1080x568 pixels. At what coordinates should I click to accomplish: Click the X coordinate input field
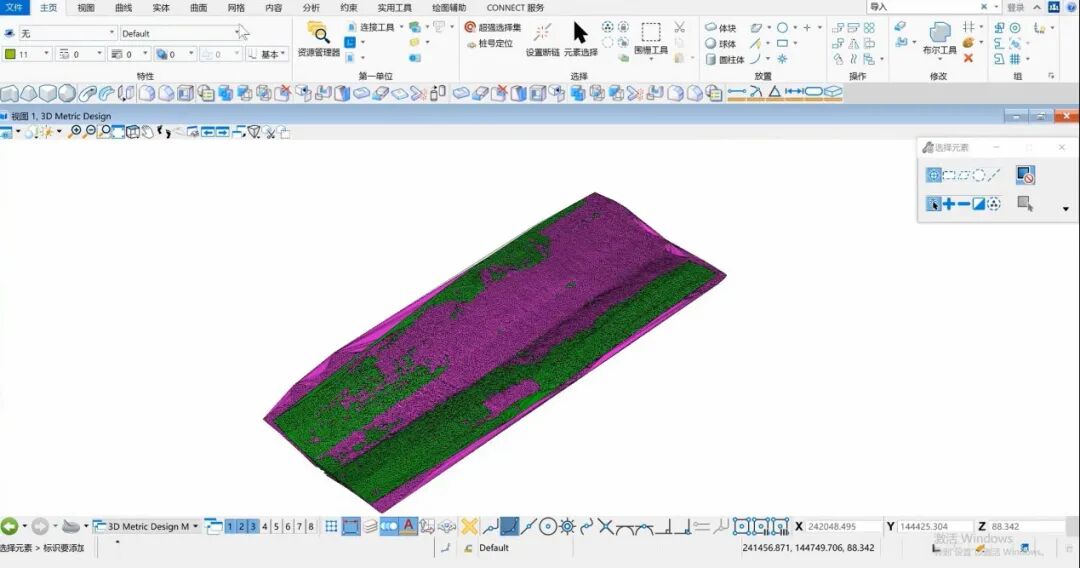point(843,526)
